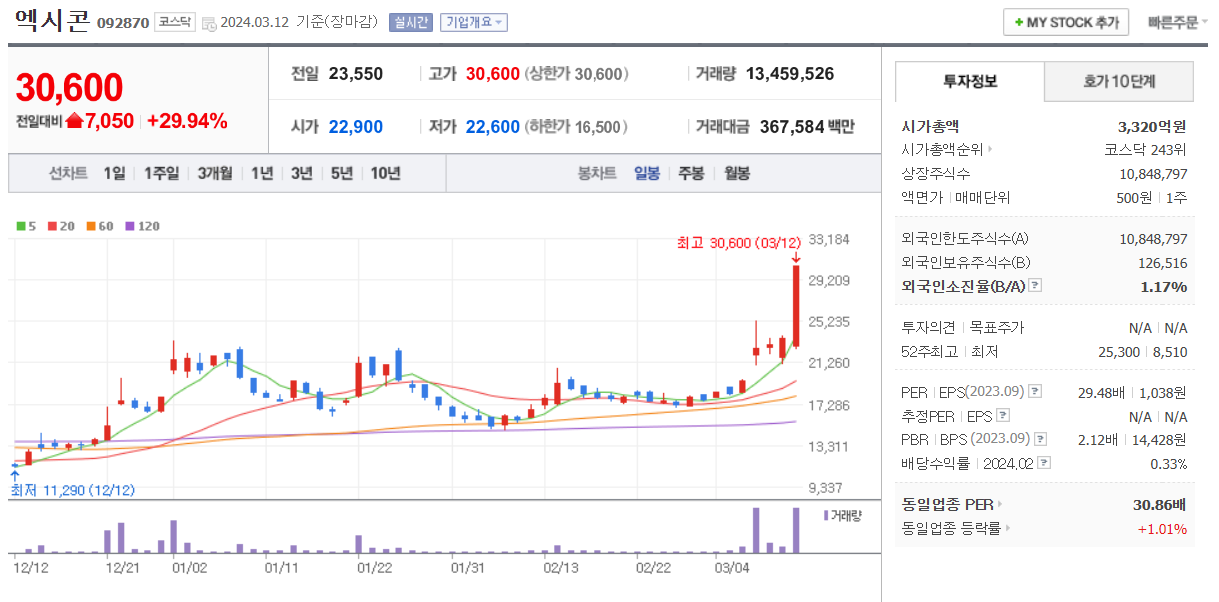Toggle the 실시간 real-time button
Viewport: 1219px width, 602px height.
coord(410,22)
